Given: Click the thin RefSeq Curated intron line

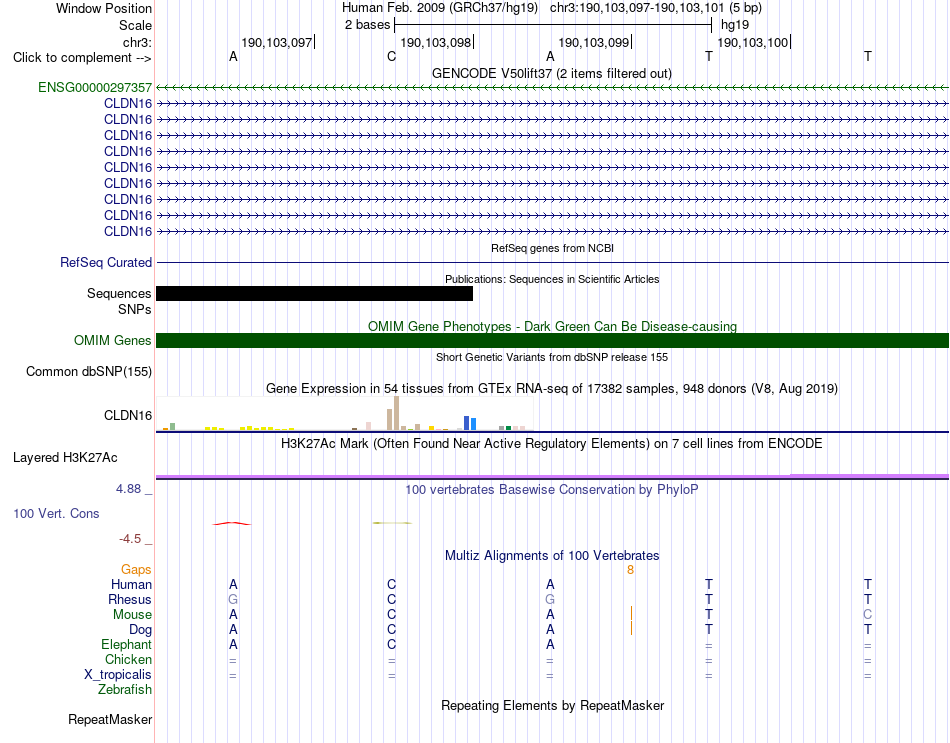Looking at the screenshot, I should (552, 262).
